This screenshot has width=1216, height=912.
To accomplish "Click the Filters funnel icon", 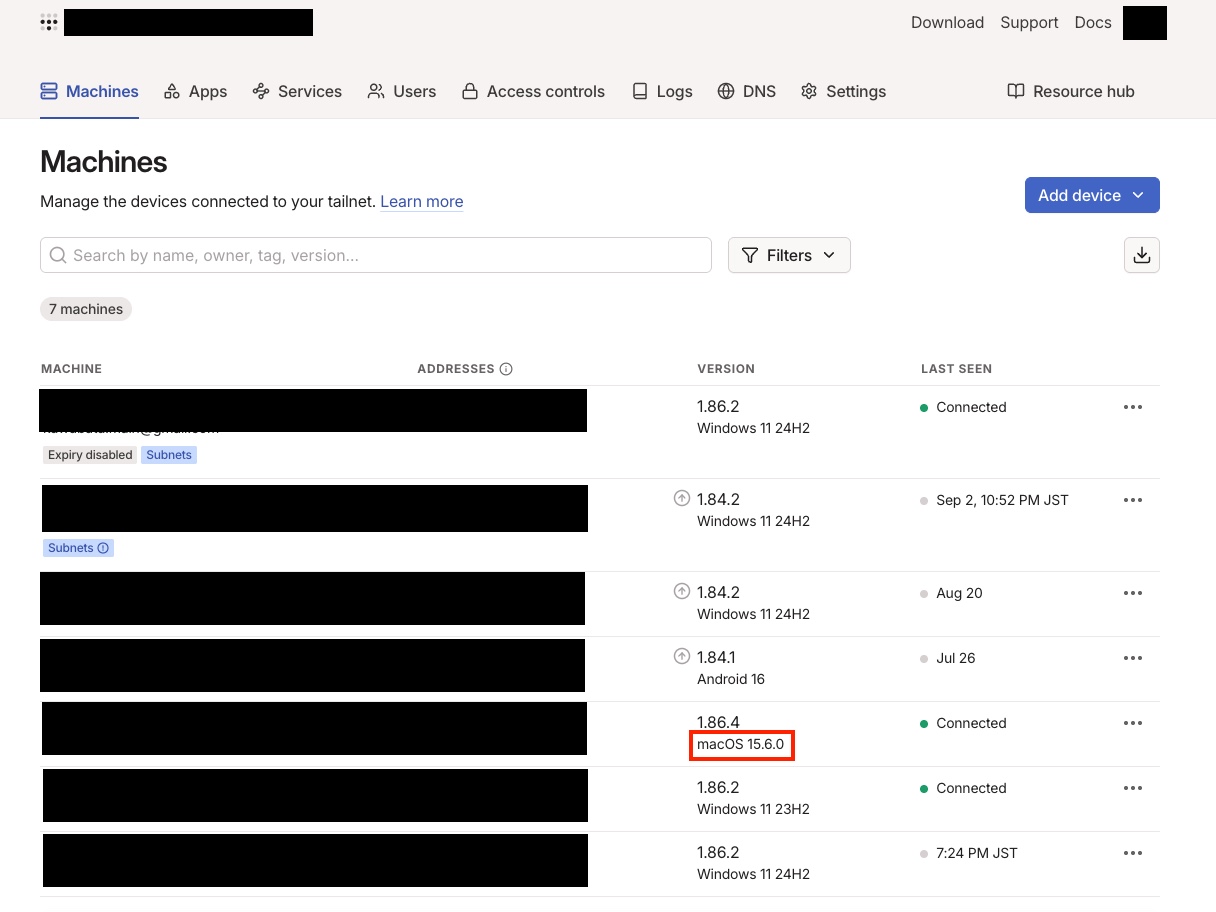I will click(x=750, y=255).
